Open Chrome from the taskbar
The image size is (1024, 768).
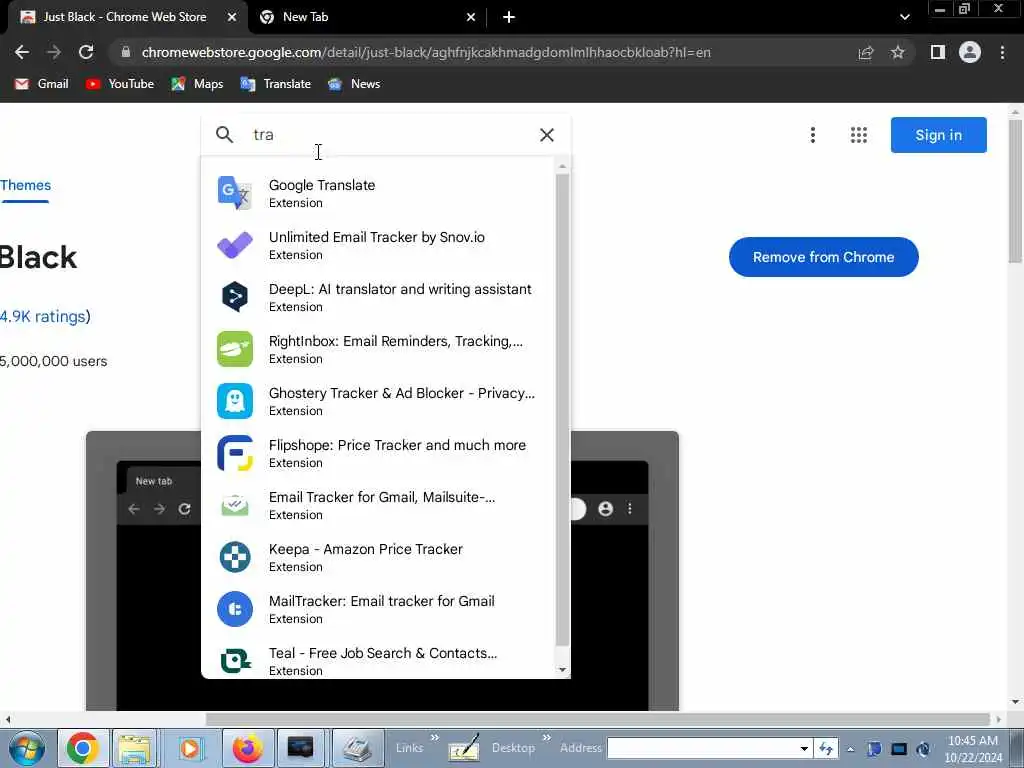(x=82, y=748)
